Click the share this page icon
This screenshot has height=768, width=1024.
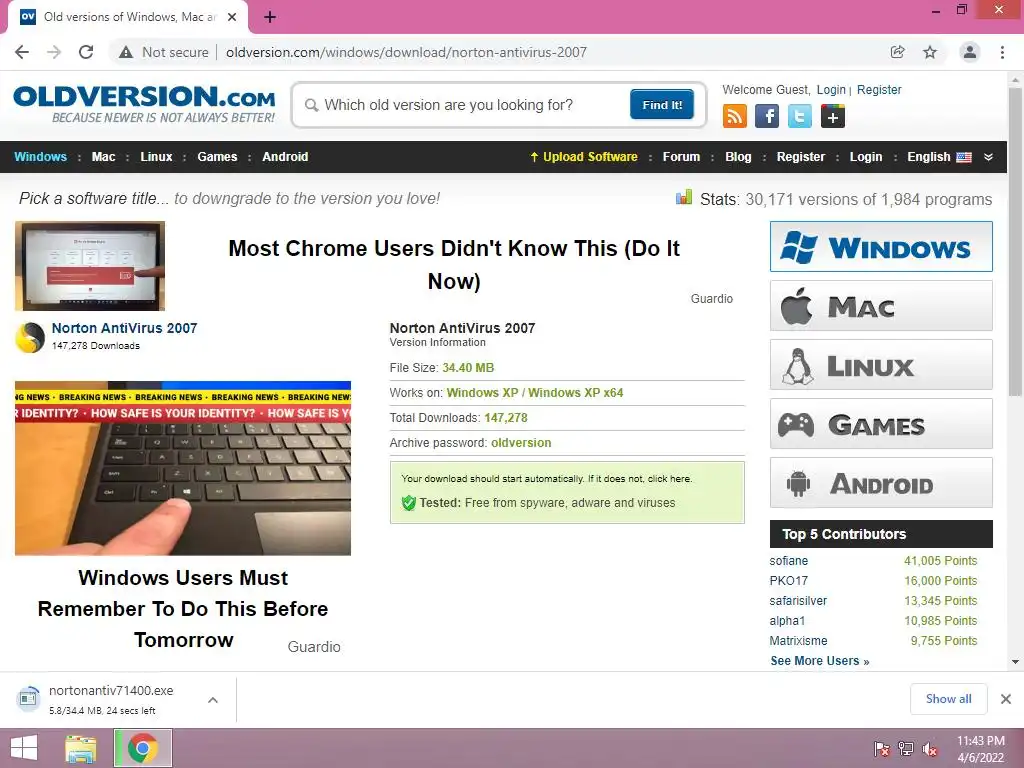[897, 52]
